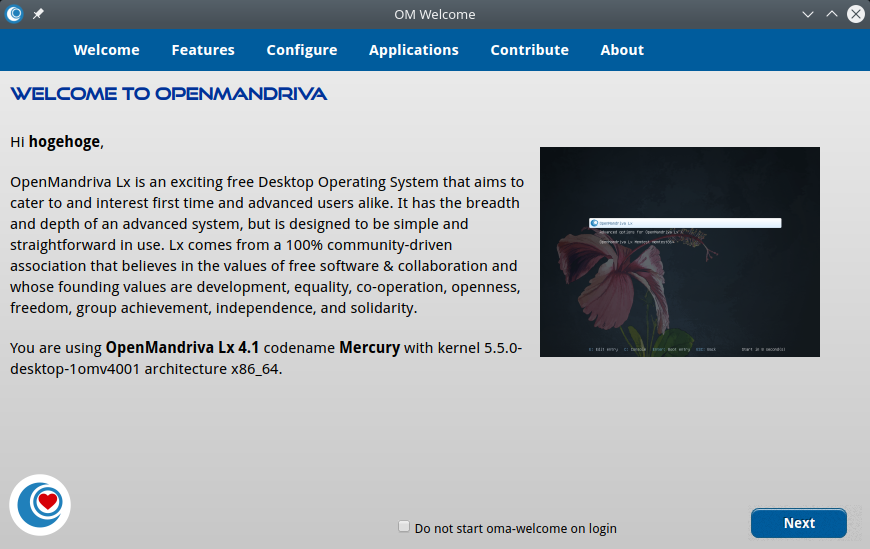This screenshot has width=870, height=549.
Task: Open the Welcome tab
Action: [106, 50]
